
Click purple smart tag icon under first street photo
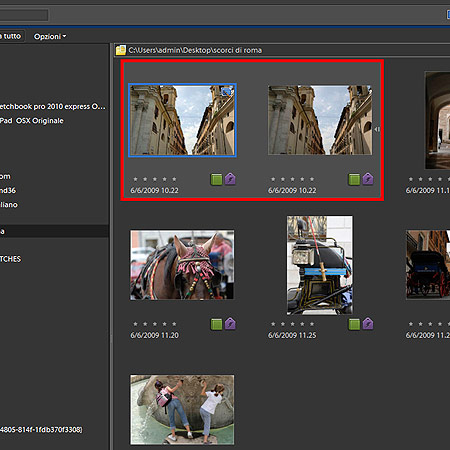[230, 179]
